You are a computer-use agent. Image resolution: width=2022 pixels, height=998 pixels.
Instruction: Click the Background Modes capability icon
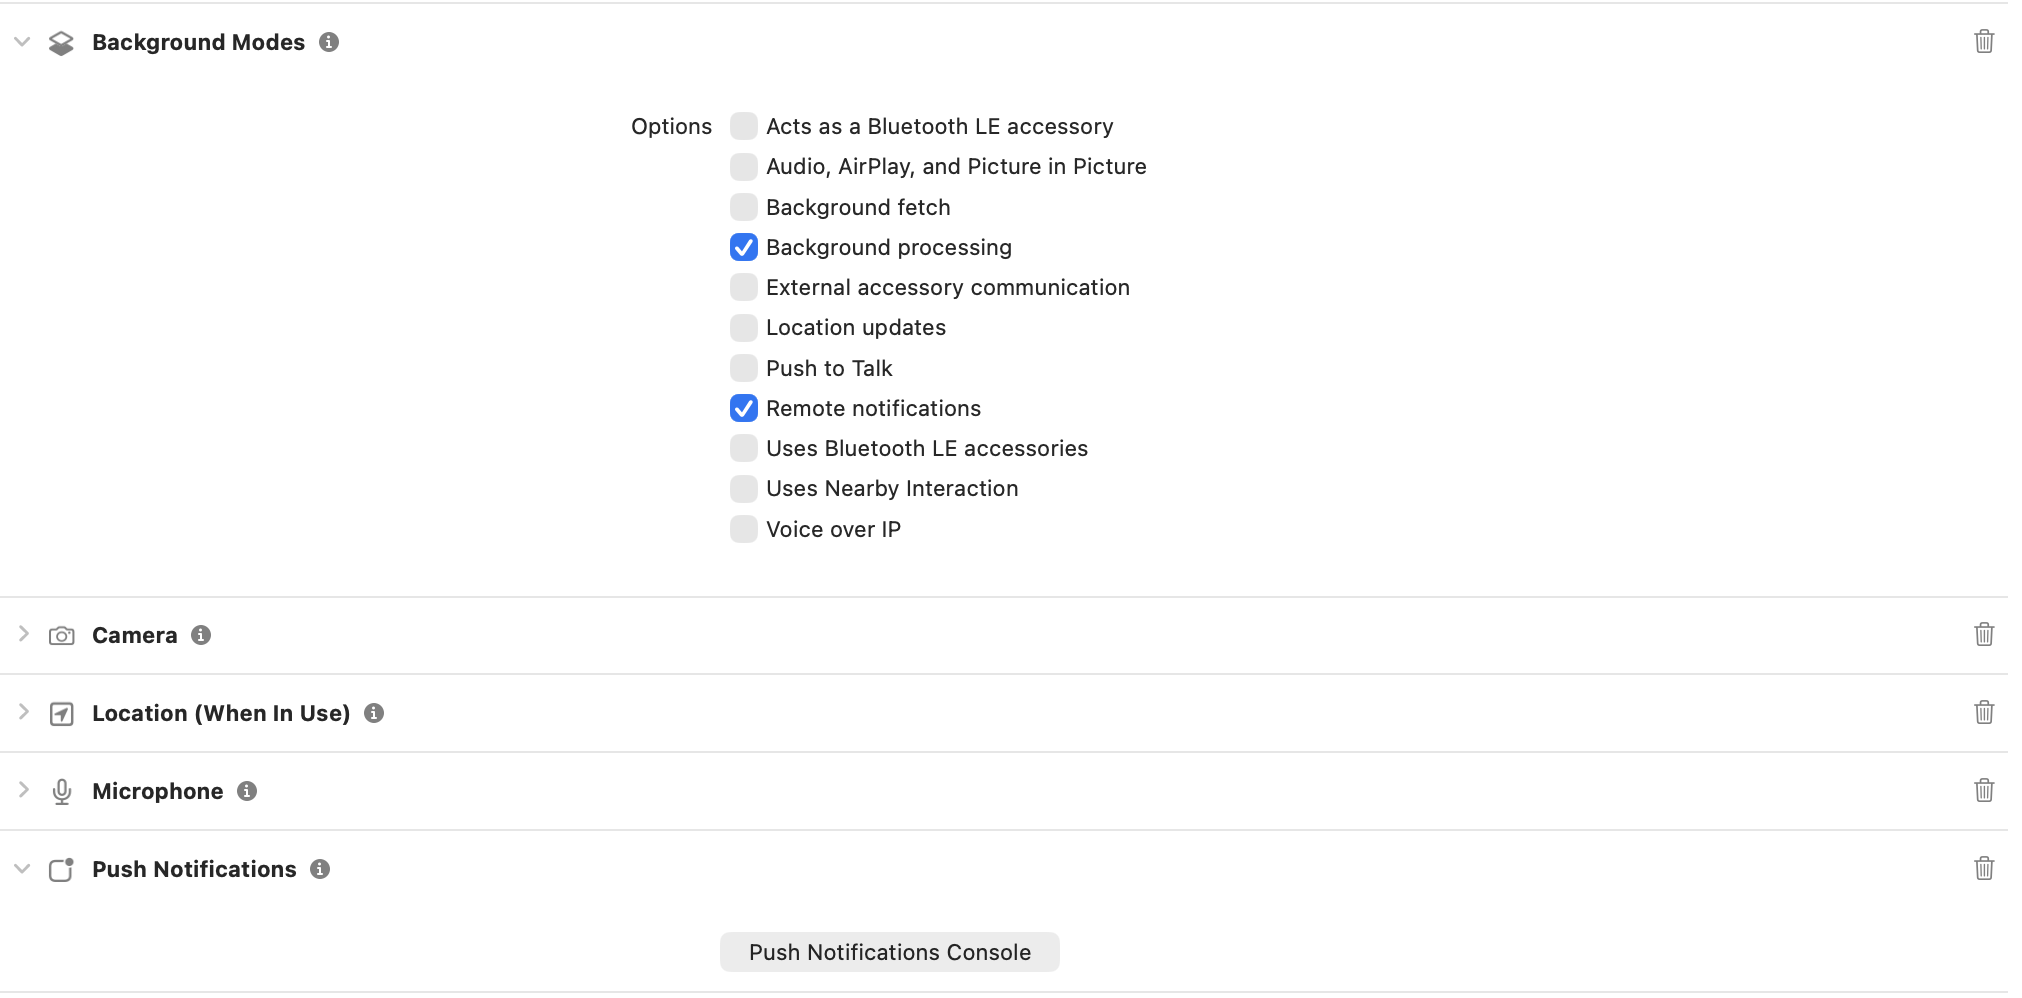click(x=61, y=42)
